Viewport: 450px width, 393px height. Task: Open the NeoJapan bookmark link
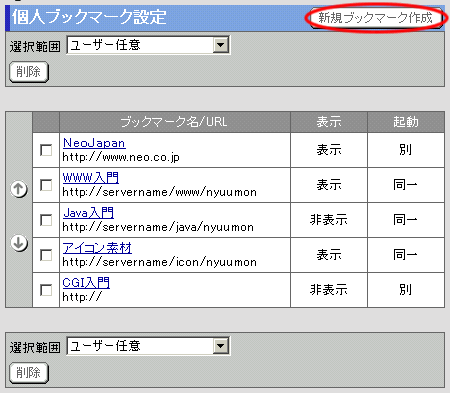94,143
